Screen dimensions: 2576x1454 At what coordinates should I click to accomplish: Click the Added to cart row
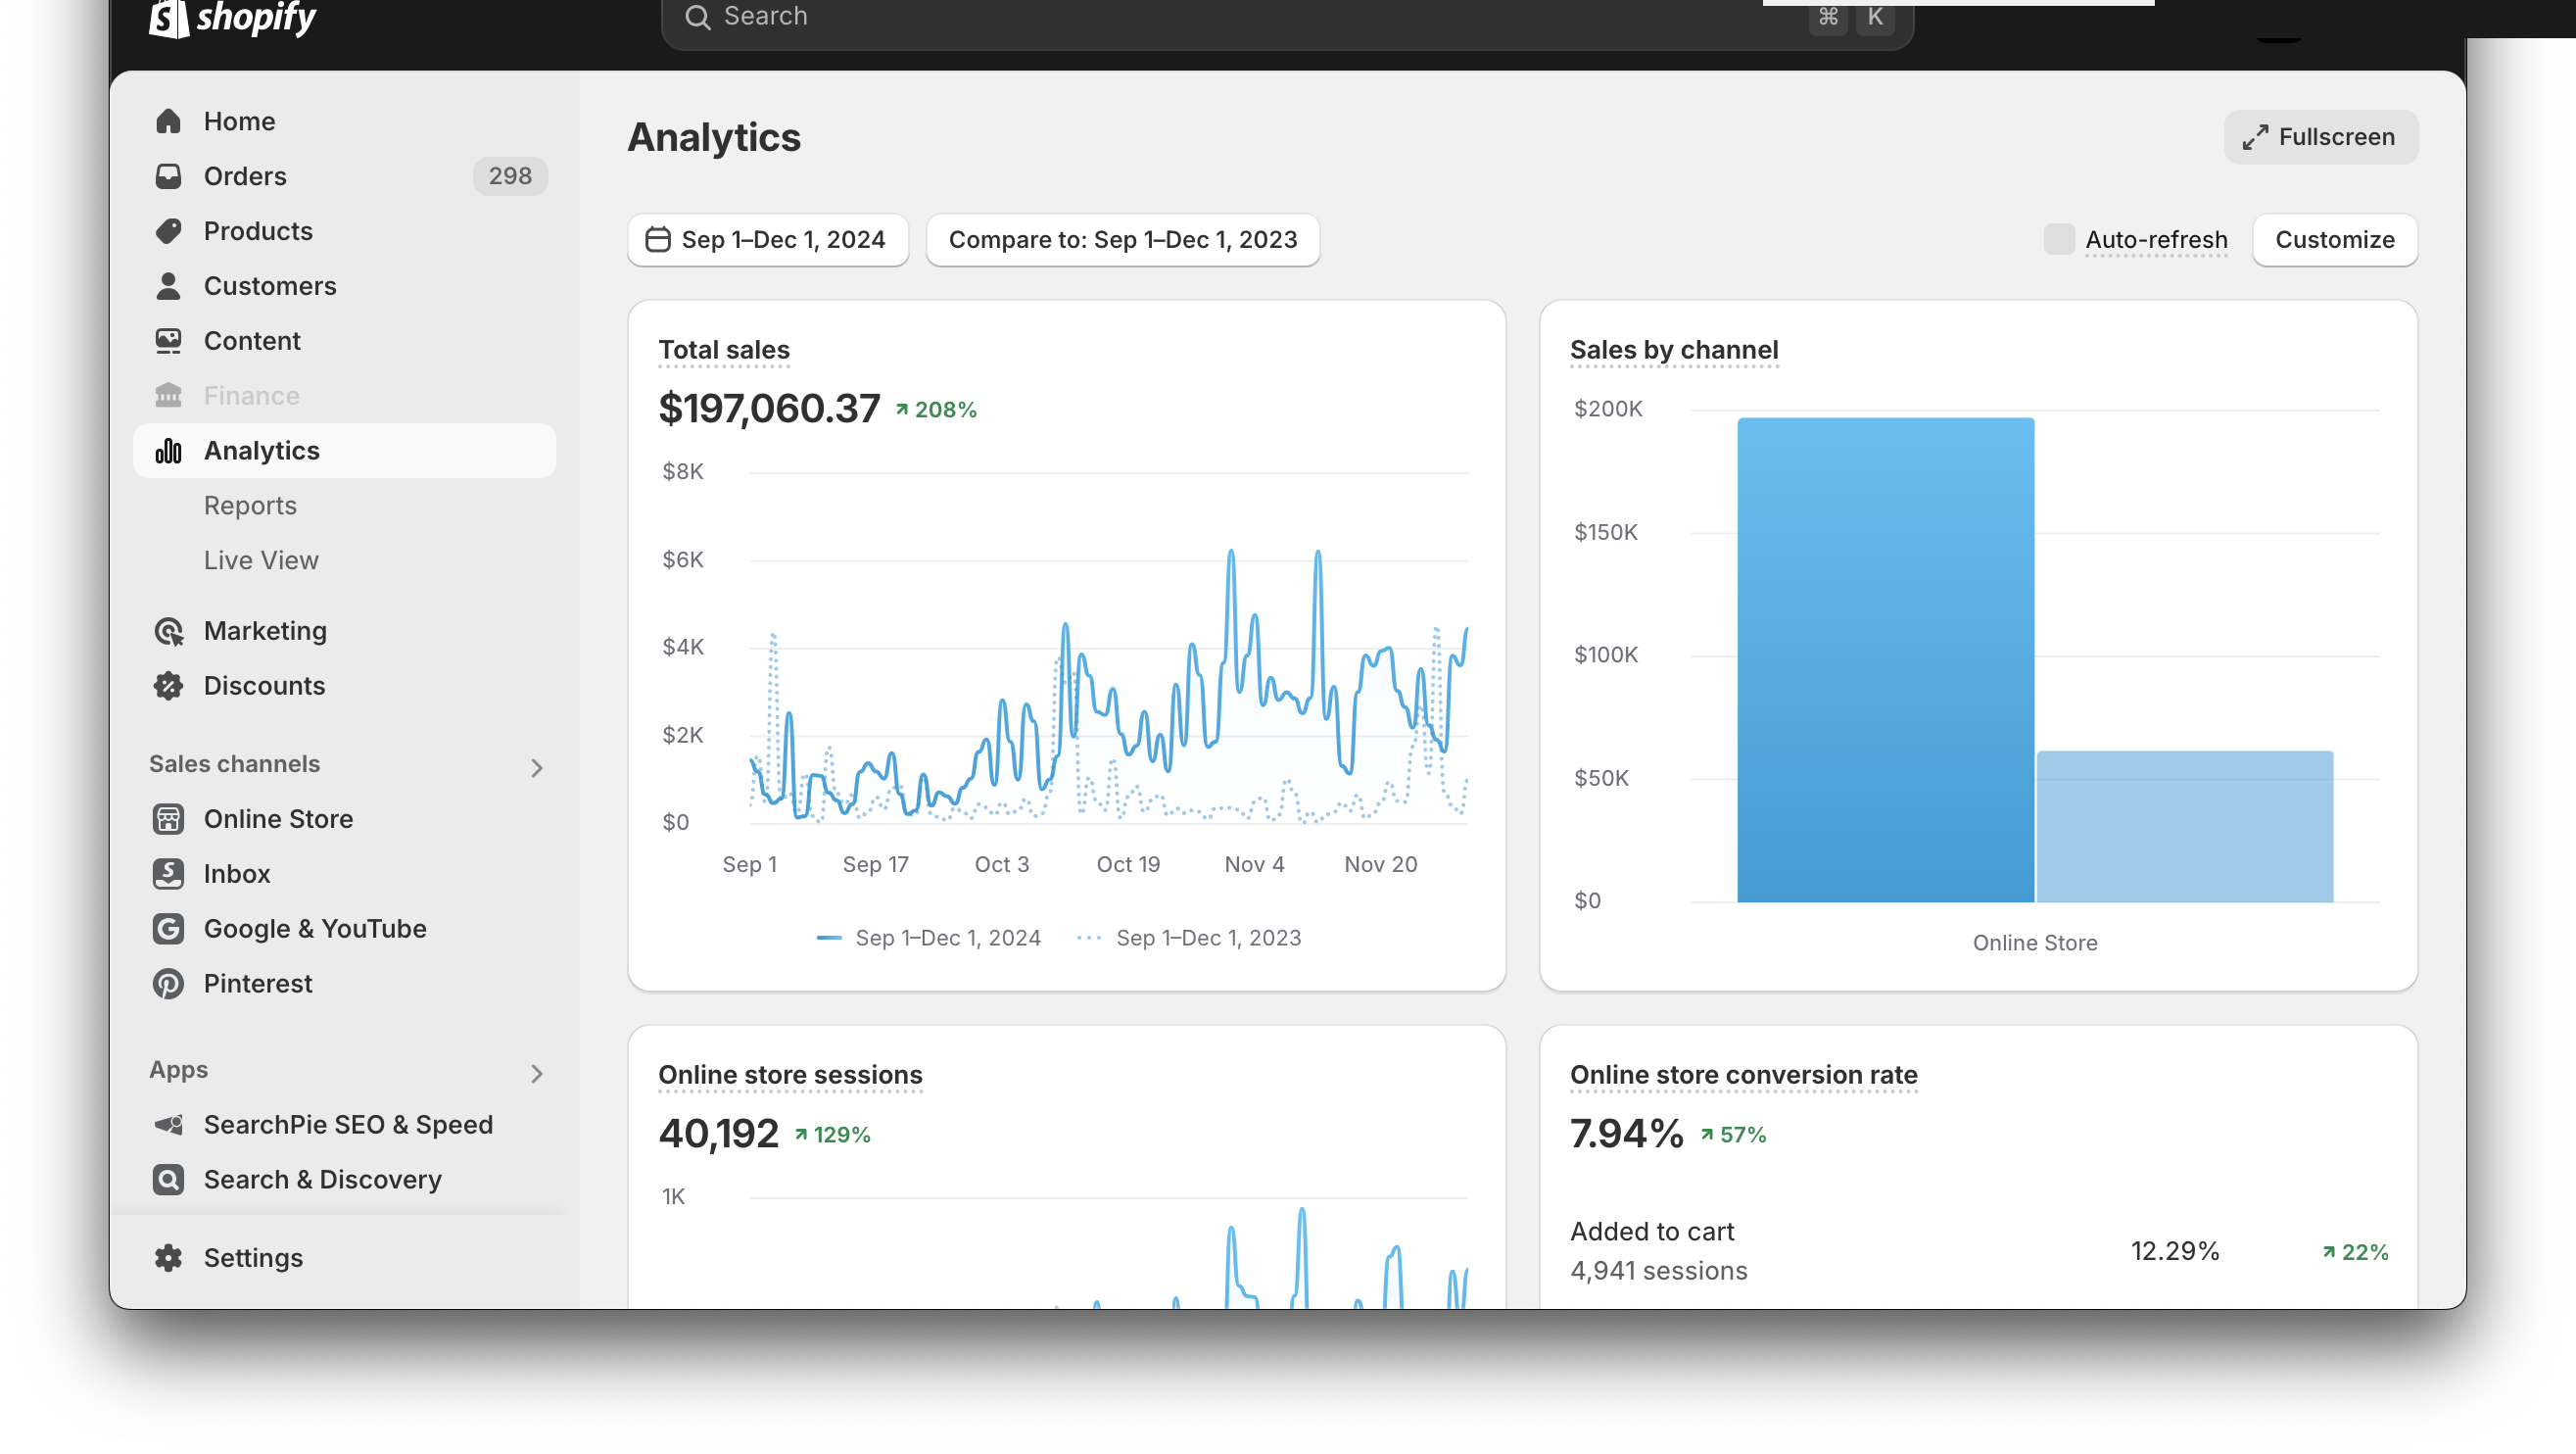point(1979,1251)
